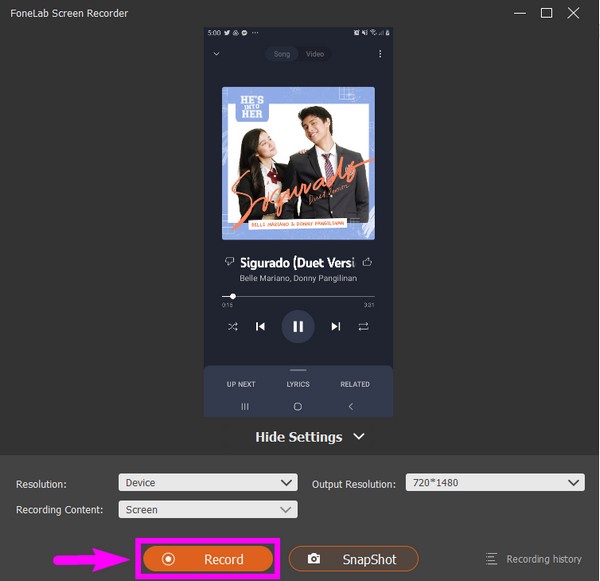Screen dimensions: 600x581
Task: Like the song with thumbs-up icon
Action: pos(367,262)
